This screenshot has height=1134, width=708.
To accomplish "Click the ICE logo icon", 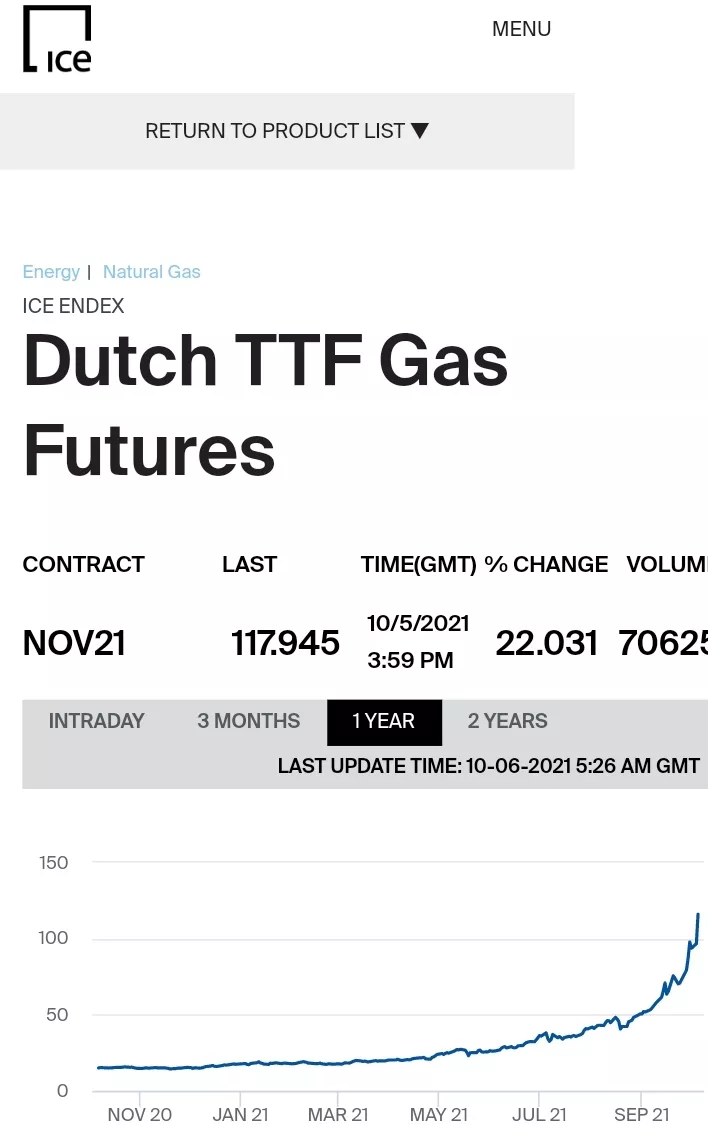I will point(57,39).
